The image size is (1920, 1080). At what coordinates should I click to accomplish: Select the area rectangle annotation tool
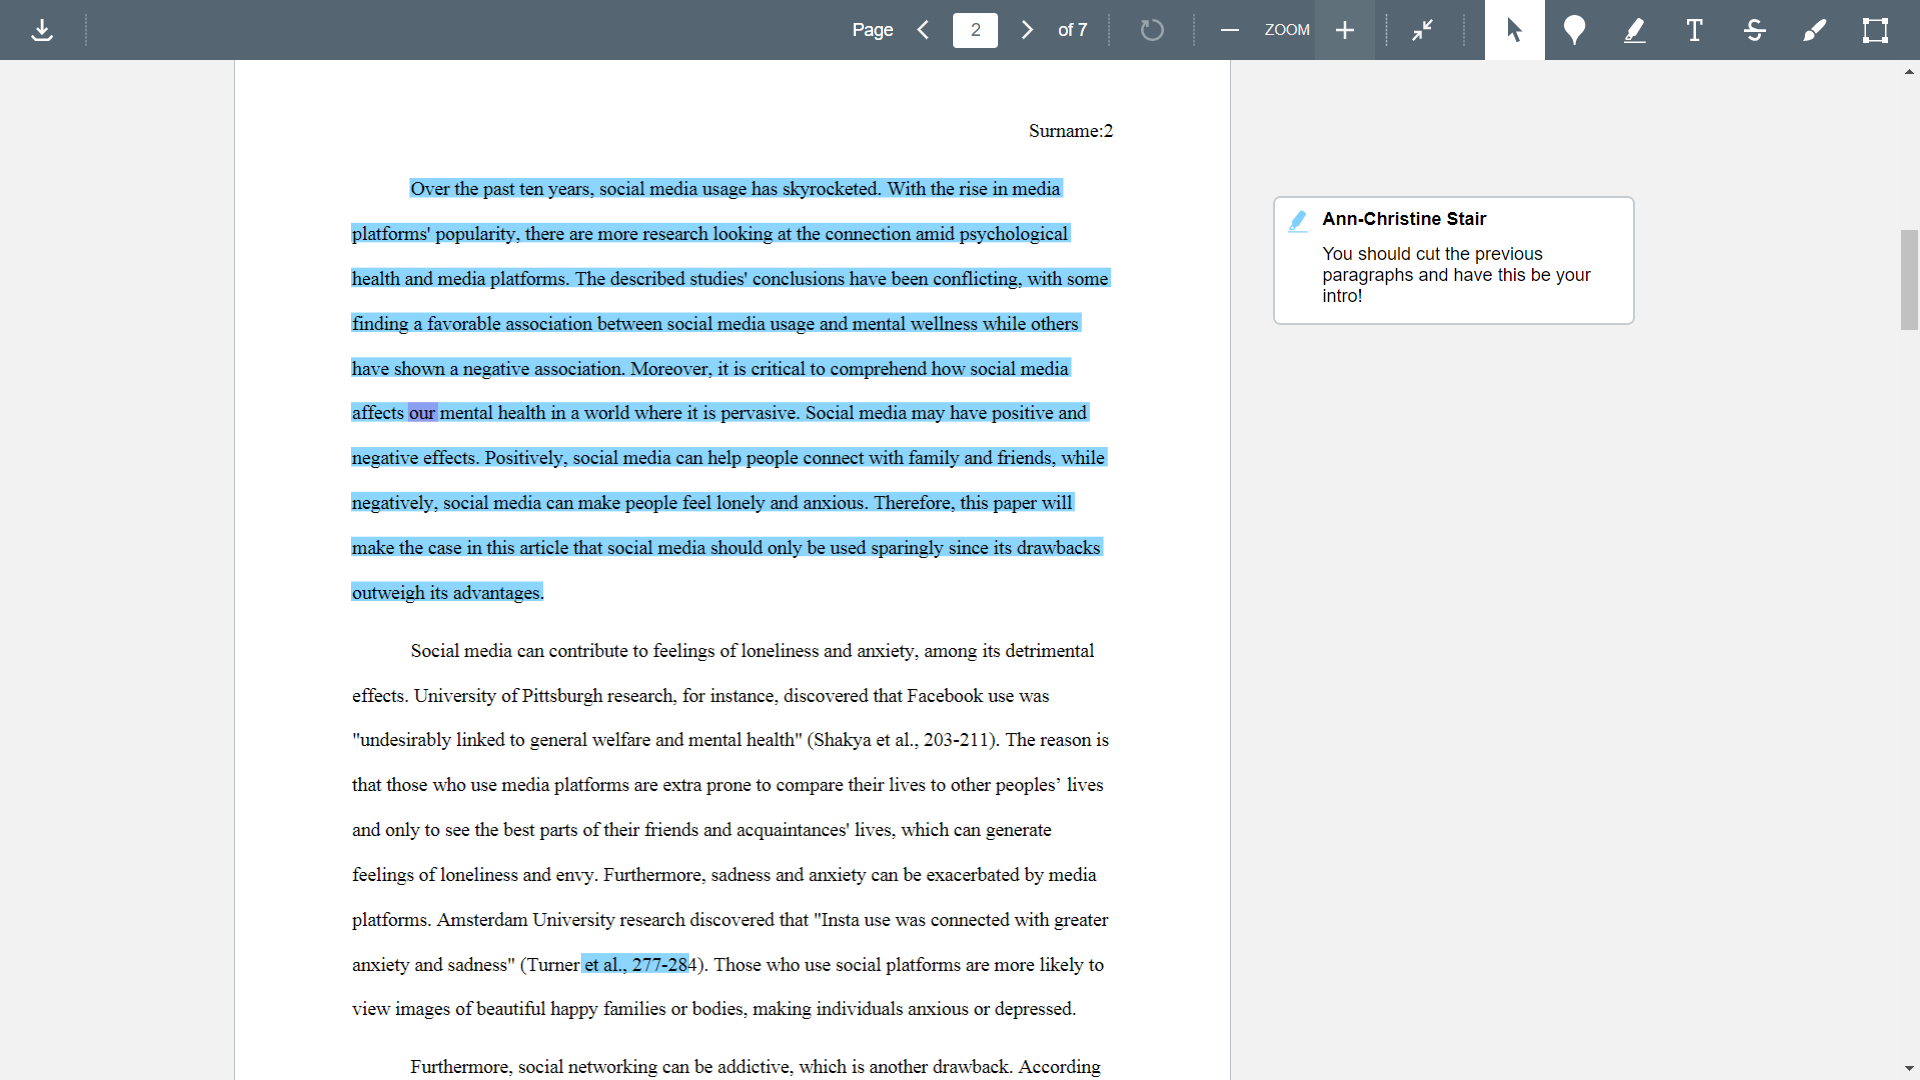click(x=1875, y=30)
